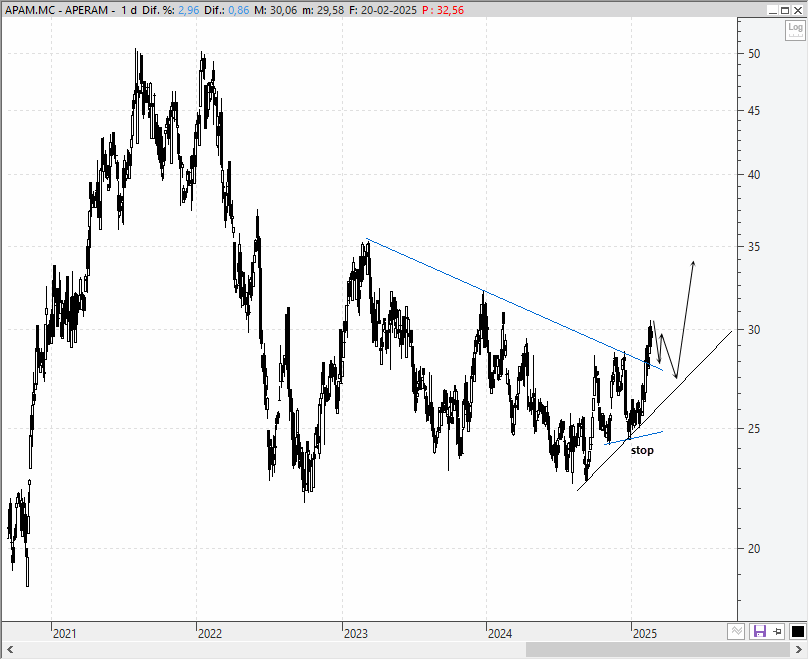Click the 2022 label on time axis
The width and height of the screenshot is (809, 660).
pyautogui.click(x=210, y=634)
